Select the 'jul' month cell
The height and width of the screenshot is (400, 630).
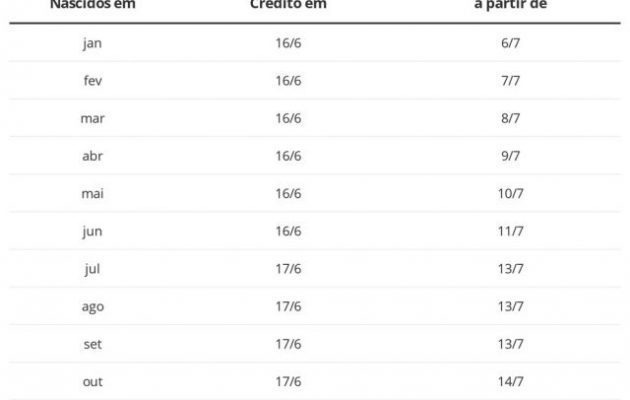tap(92, 269)
